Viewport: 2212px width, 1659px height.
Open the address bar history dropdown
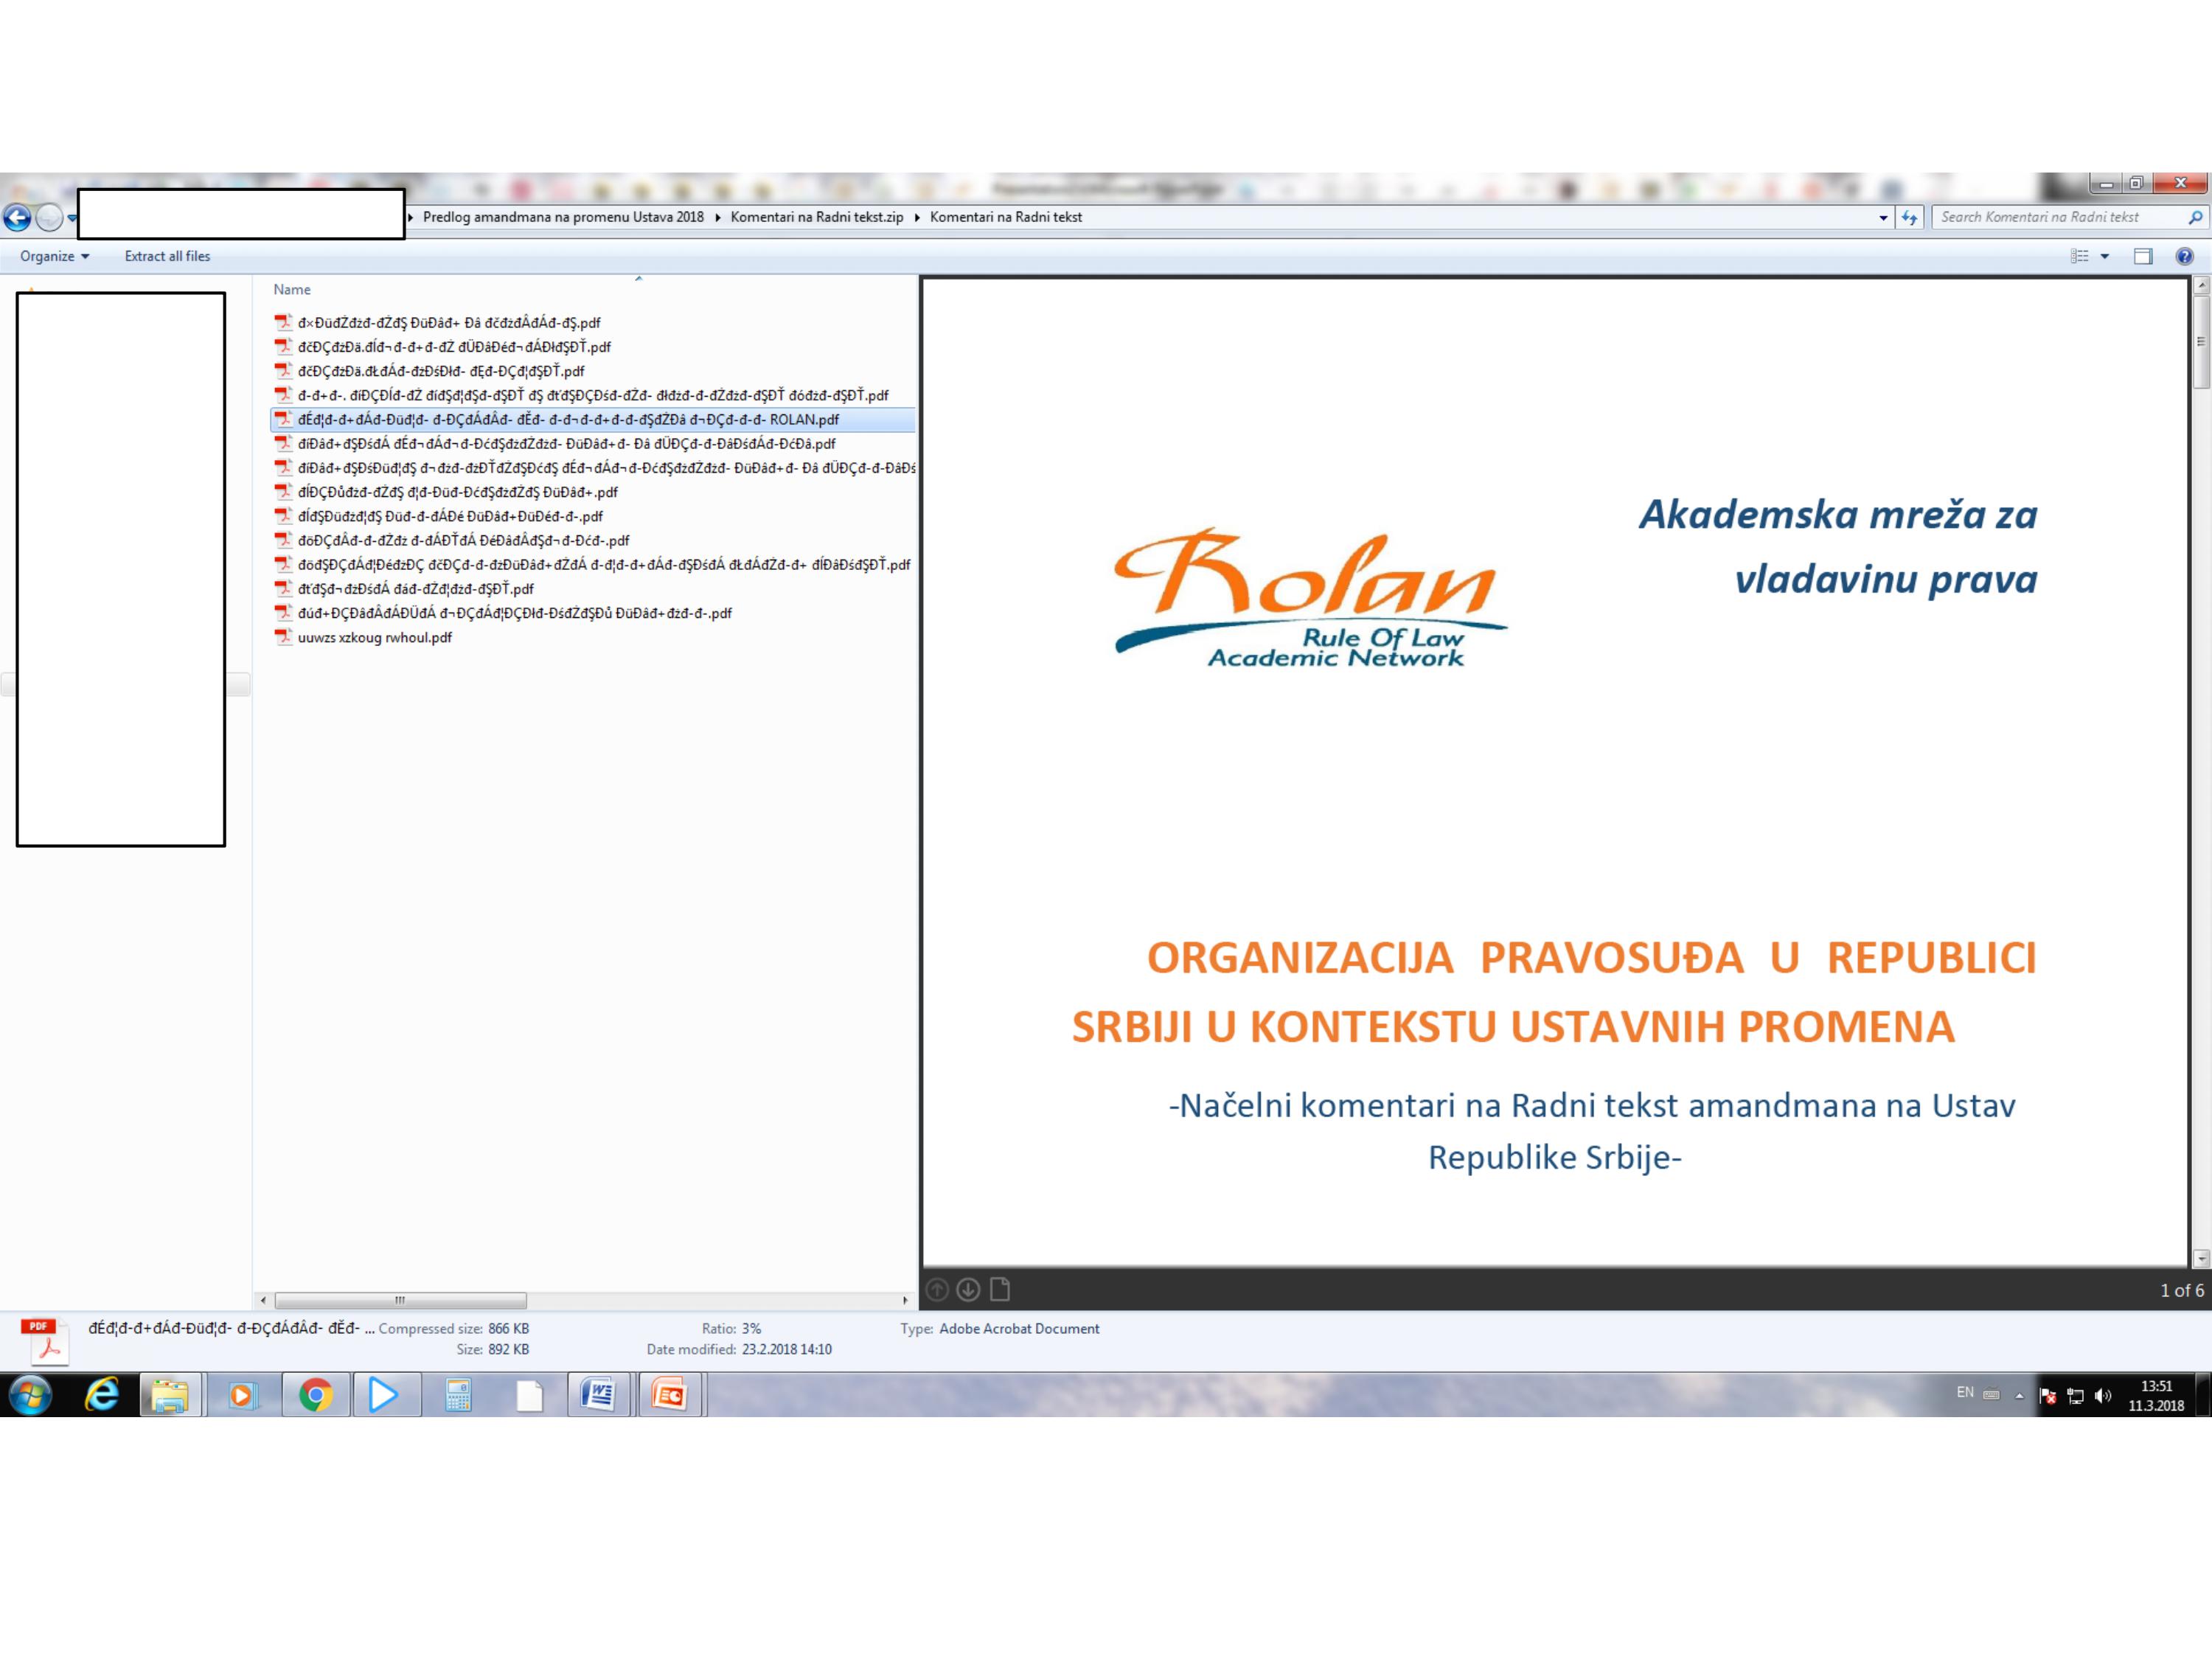[1883, 217]
